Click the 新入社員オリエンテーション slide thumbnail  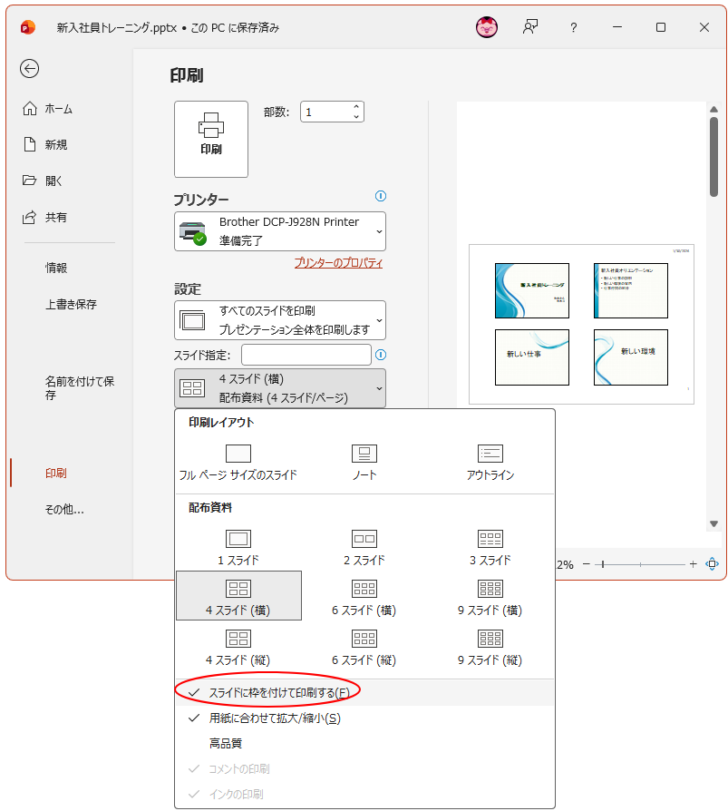[631, 291]
